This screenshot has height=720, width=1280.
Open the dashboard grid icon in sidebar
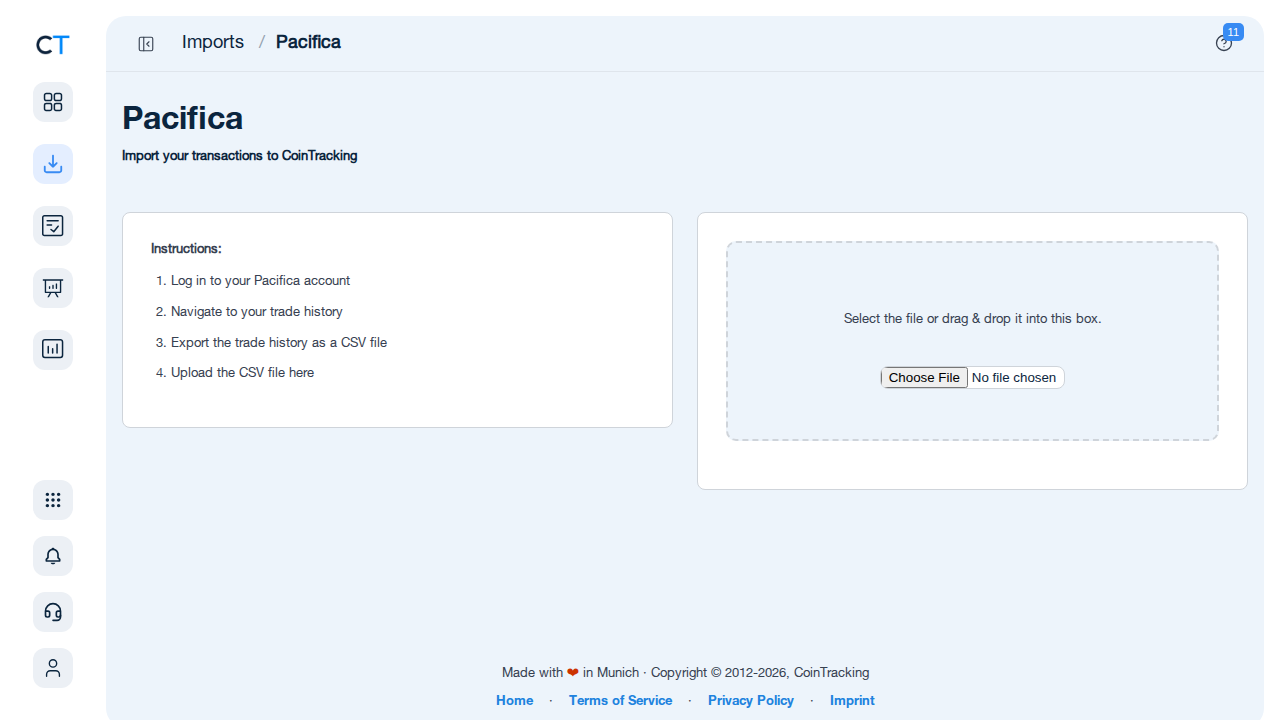[x=53, y=102]
